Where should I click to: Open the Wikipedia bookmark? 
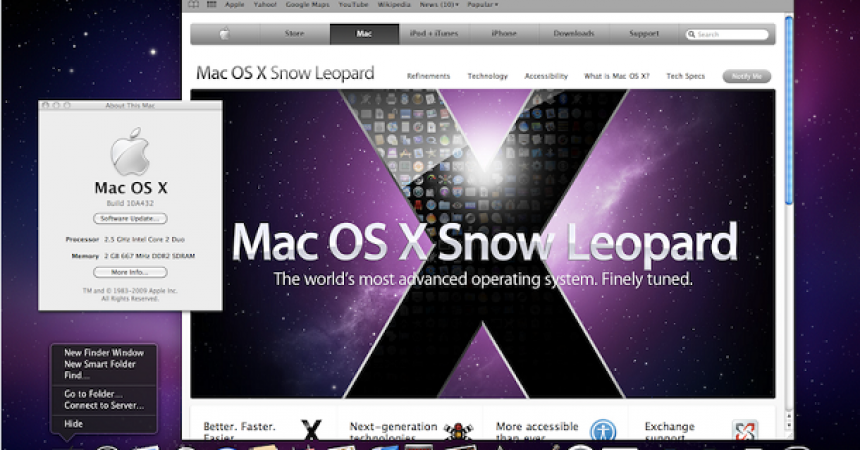(394, 4)
